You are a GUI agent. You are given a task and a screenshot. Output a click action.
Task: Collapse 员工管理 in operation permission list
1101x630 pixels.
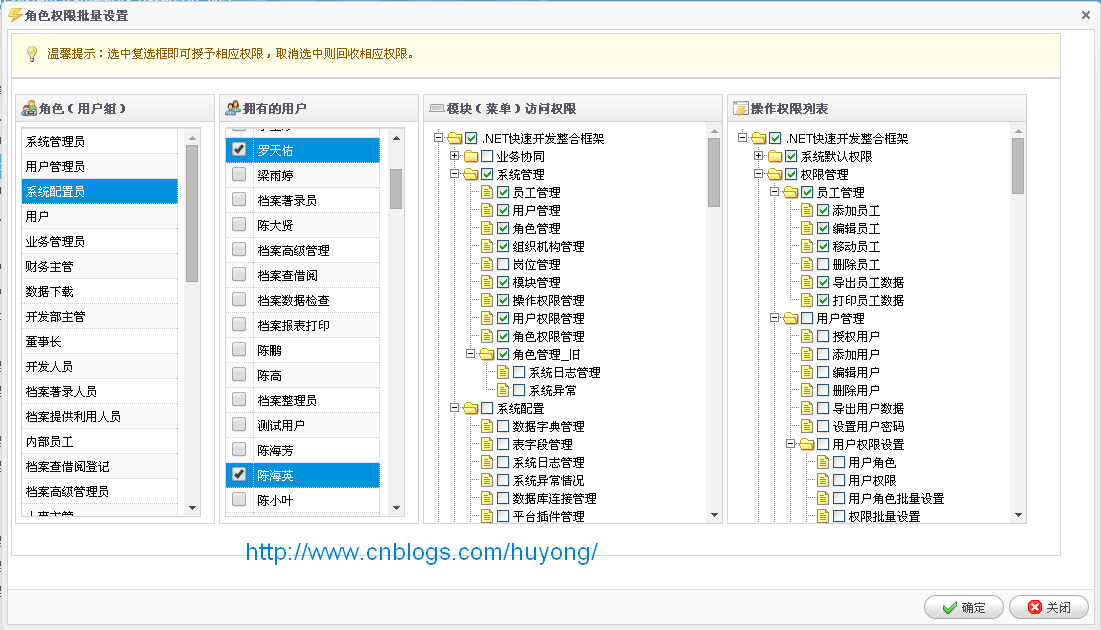[774, 192]
